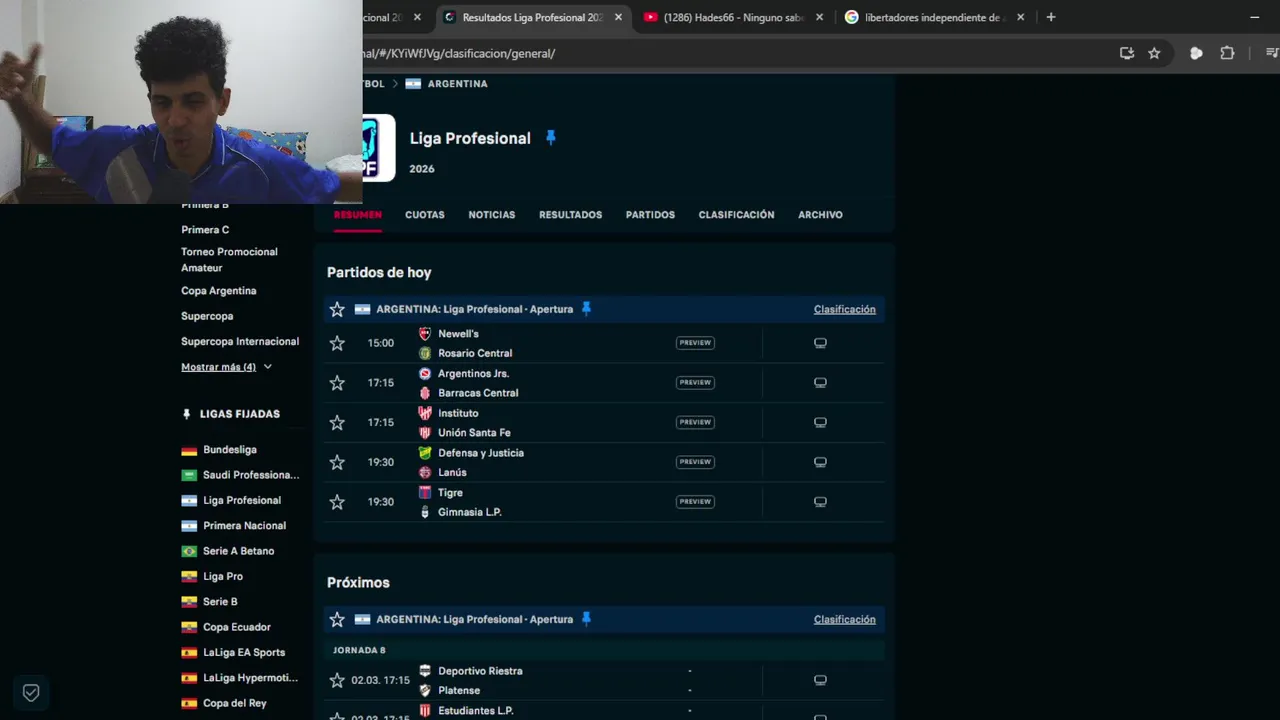Switch to Hades66 YouTube browser tab
Screen dimensions: 1280x720
click(734, 17)
